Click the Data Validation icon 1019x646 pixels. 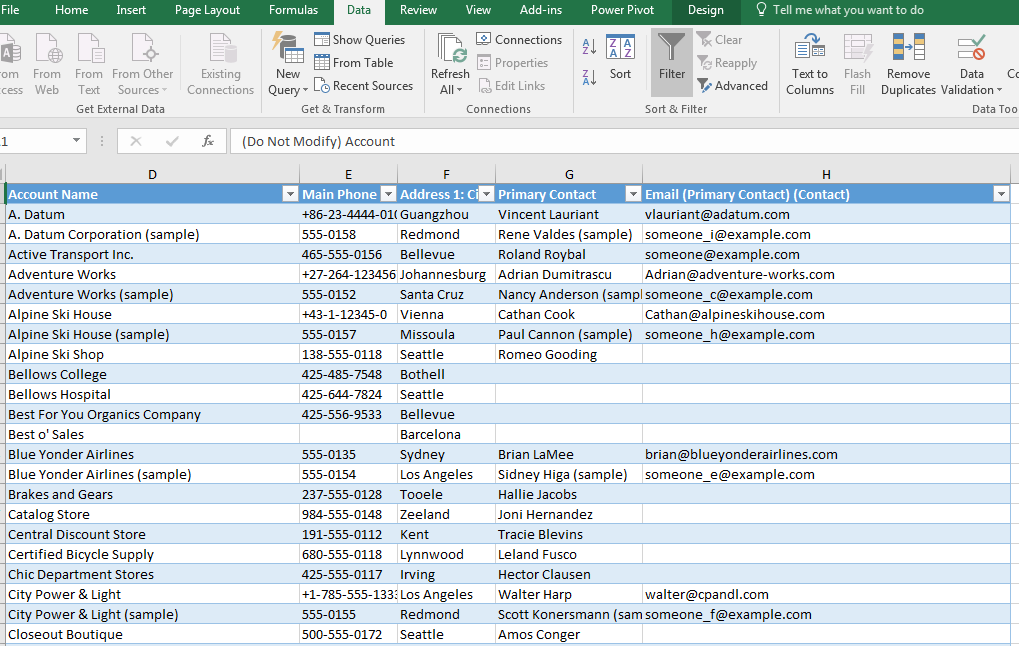tap(972, 49)
